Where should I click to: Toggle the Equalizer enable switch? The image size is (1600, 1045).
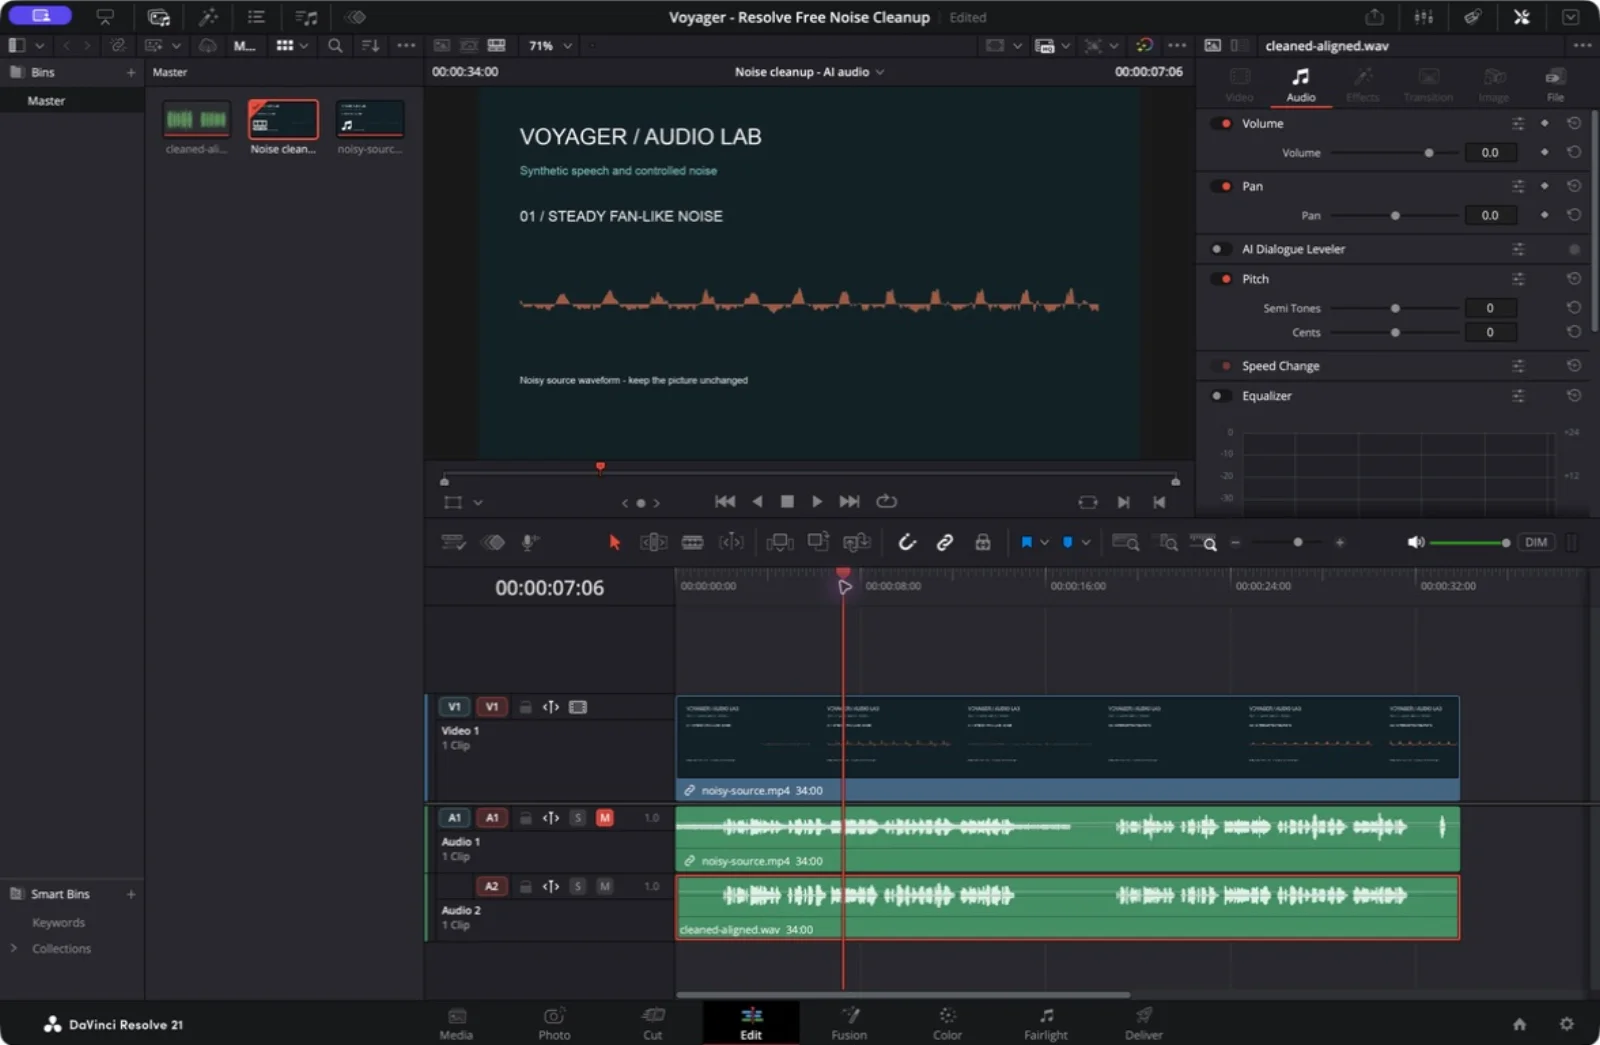(x=1221, y=396)
